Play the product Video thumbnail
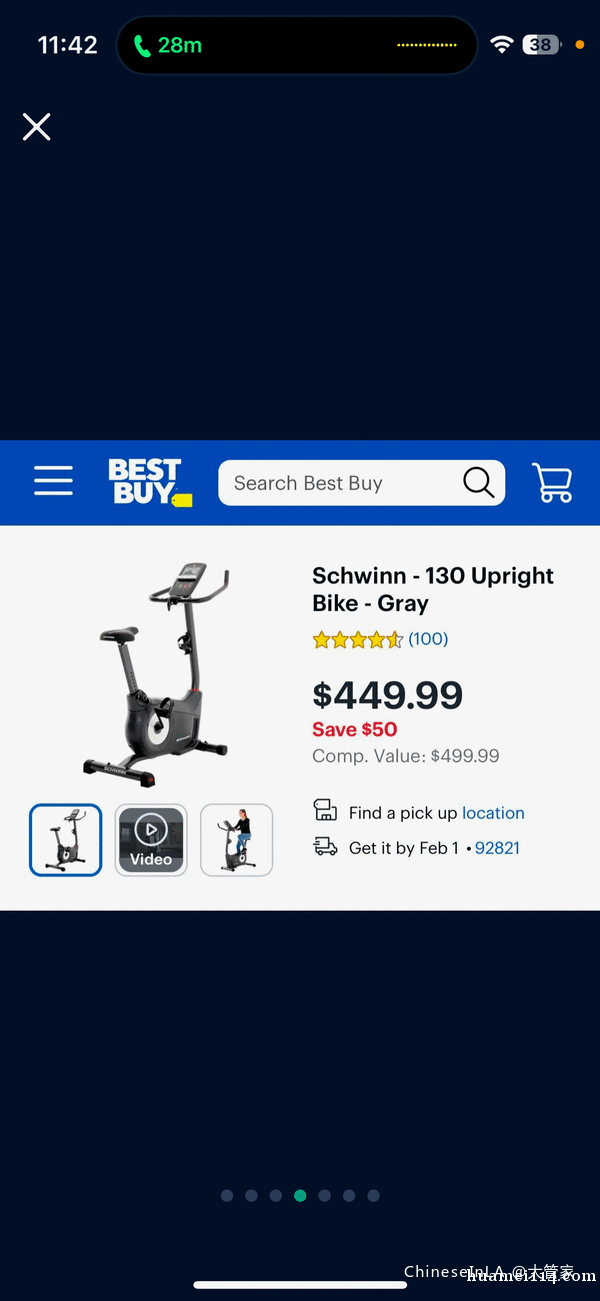Image resolution: width=600 pixels, height=1301 pixels. pos(151,840)
